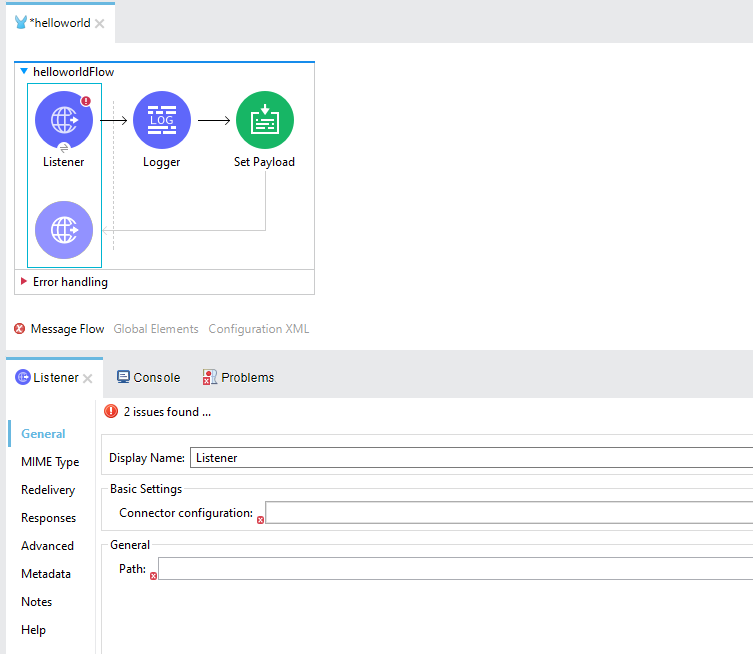
Task: Click the Message Flow error icon
Action: click(20, 329)
